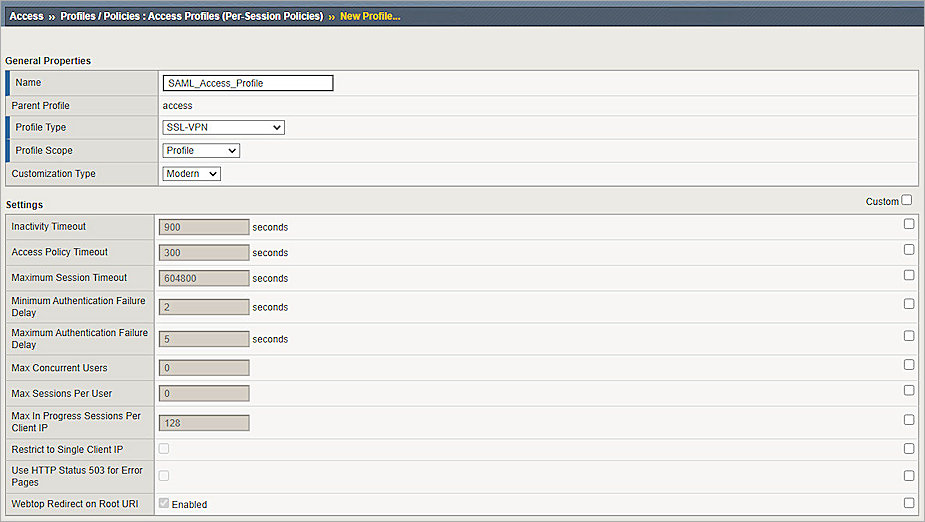Enable custom HTTP Status 503 row checkbox
925x522 pixels.
point(909,475)
